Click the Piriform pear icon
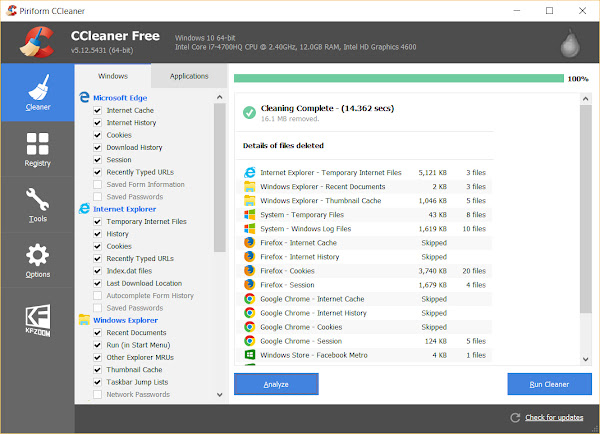600x434 pixels. tap(570, 43)
